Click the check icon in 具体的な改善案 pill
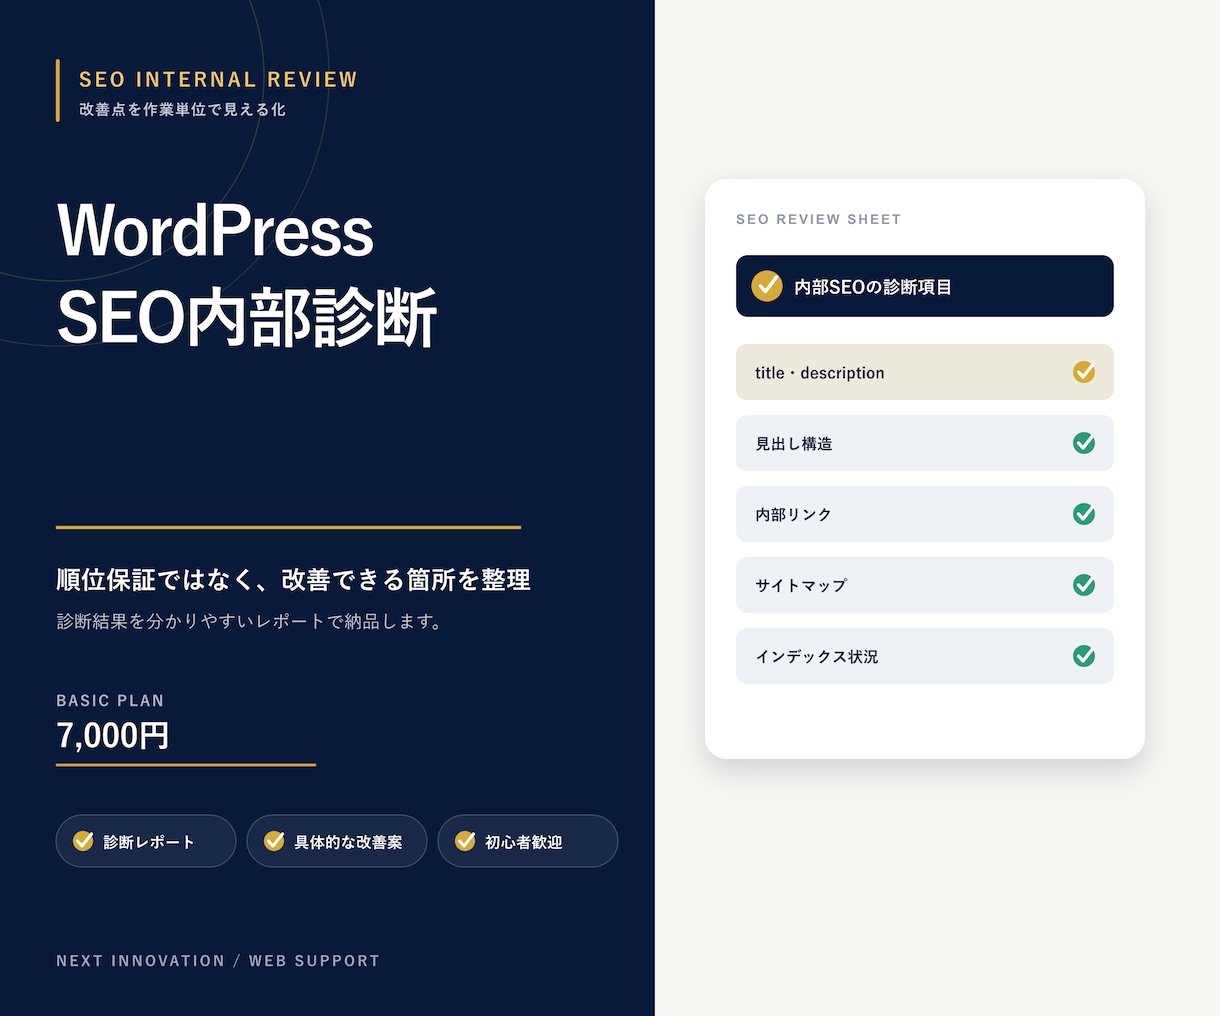 [x=274, y=841]
